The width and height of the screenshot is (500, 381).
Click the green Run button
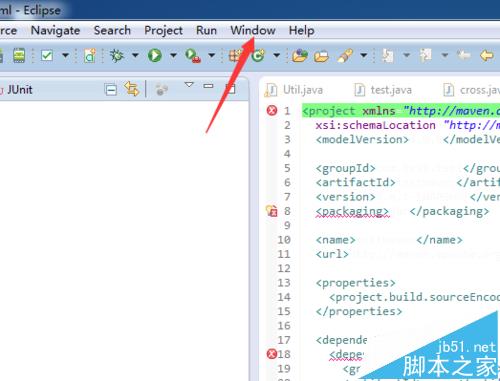(155, 55)
